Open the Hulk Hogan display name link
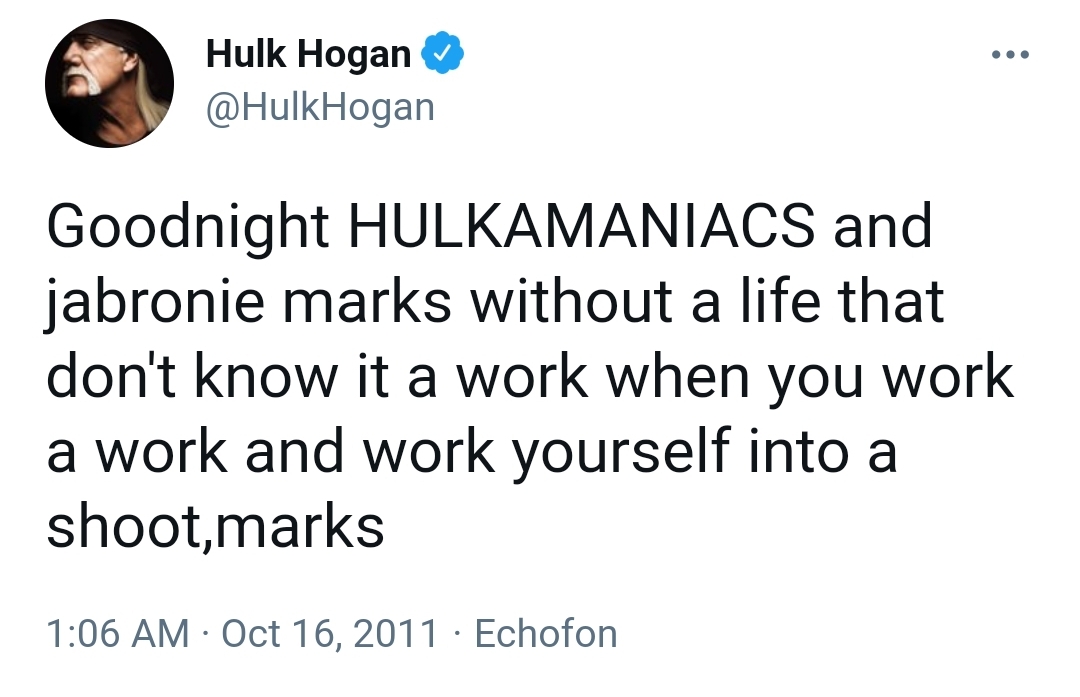The image size is (1080, 697). click(309, 53)
